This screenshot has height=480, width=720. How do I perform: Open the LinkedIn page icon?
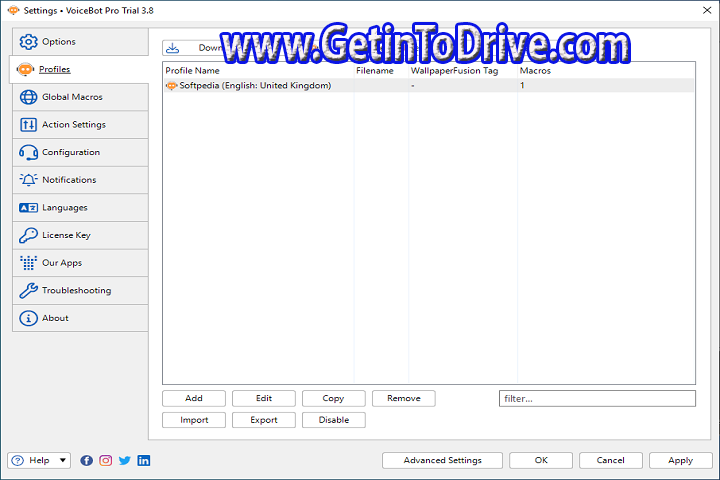click(x=144, y=460)
